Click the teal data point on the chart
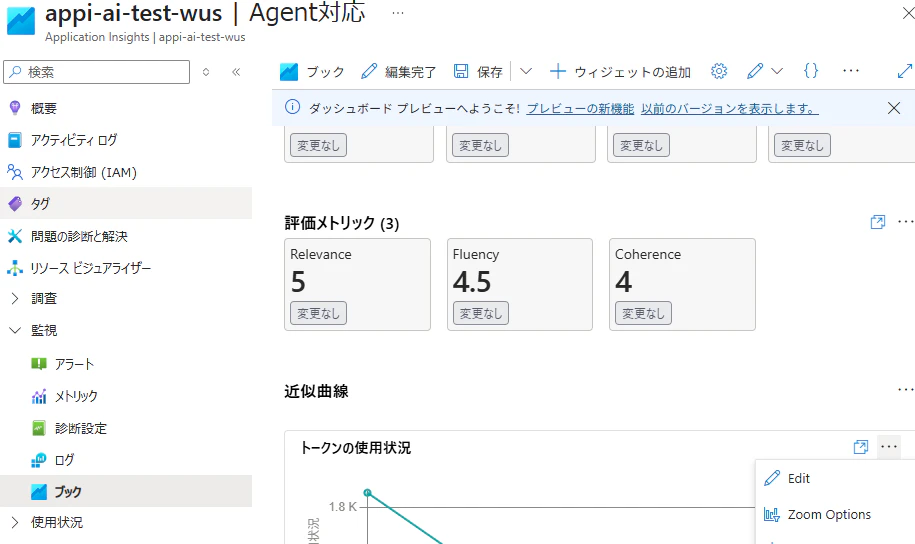The image size is (915, 544). tap(367, 493)
